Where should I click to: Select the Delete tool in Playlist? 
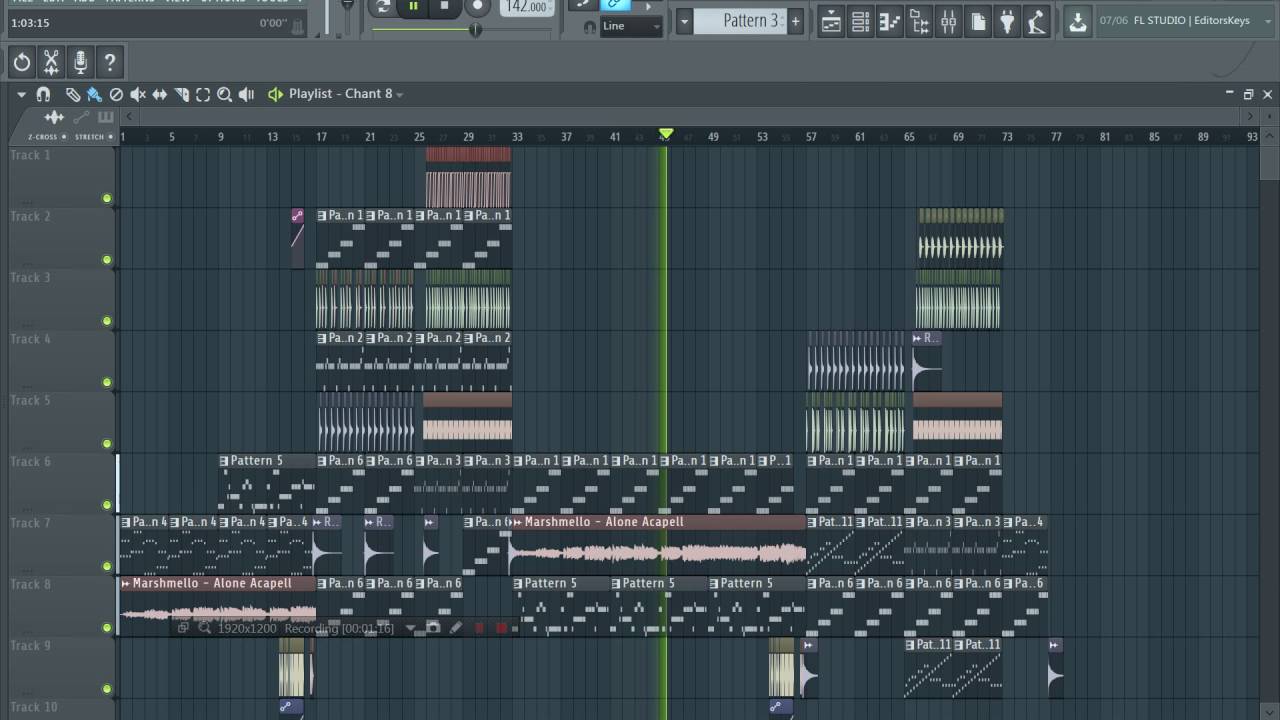pos(116,94)
